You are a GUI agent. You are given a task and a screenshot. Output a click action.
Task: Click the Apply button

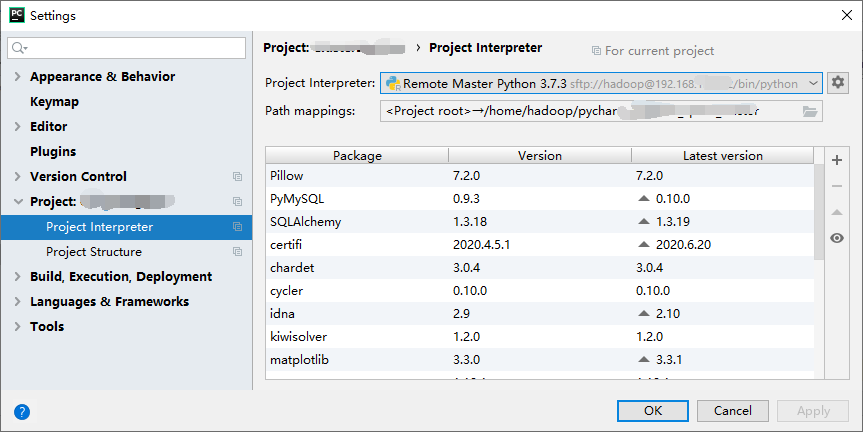813,411
